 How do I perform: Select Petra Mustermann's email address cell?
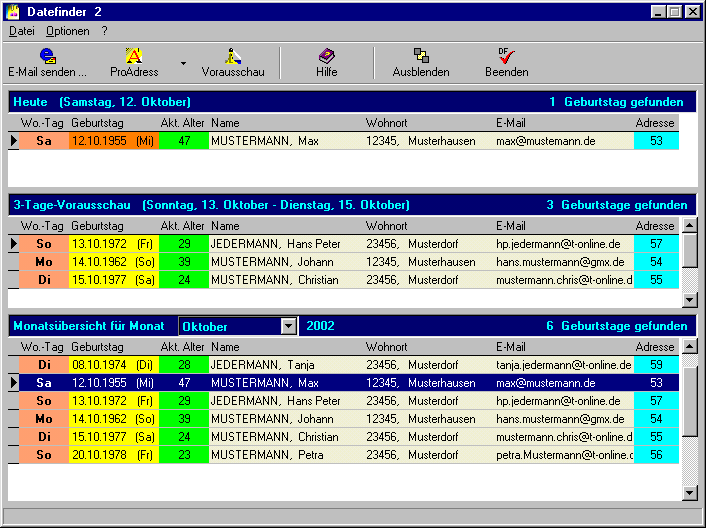tap(563, 455)
